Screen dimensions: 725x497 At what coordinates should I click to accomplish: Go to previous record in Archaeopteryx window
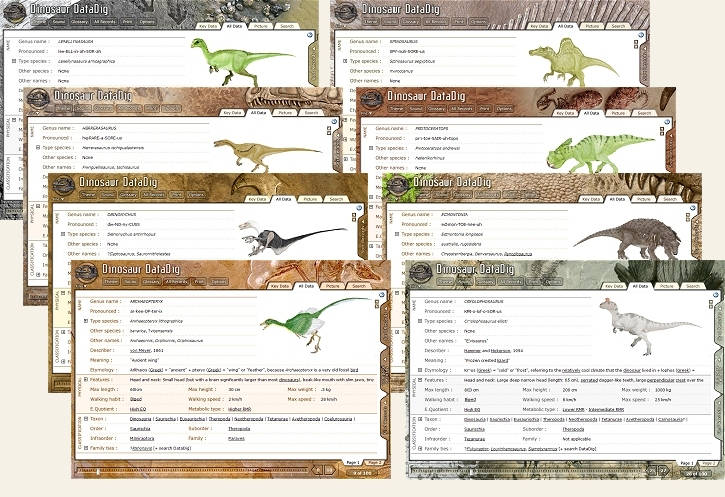(317, 470)
